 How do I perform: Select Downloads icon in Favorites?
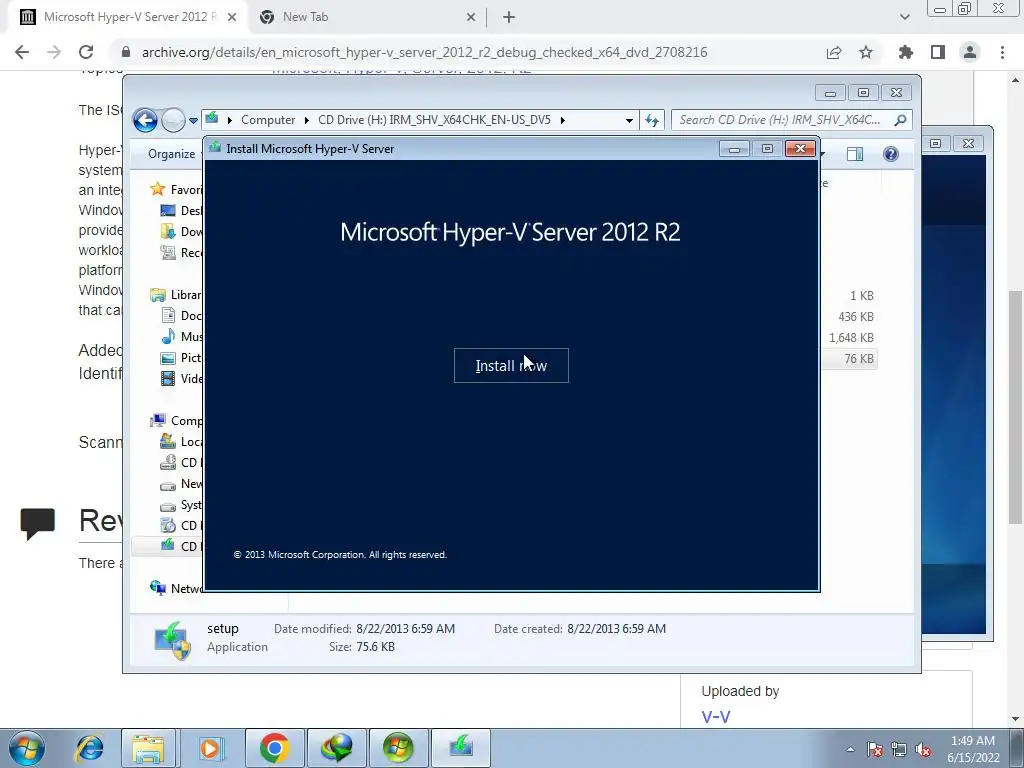[168, 231]
